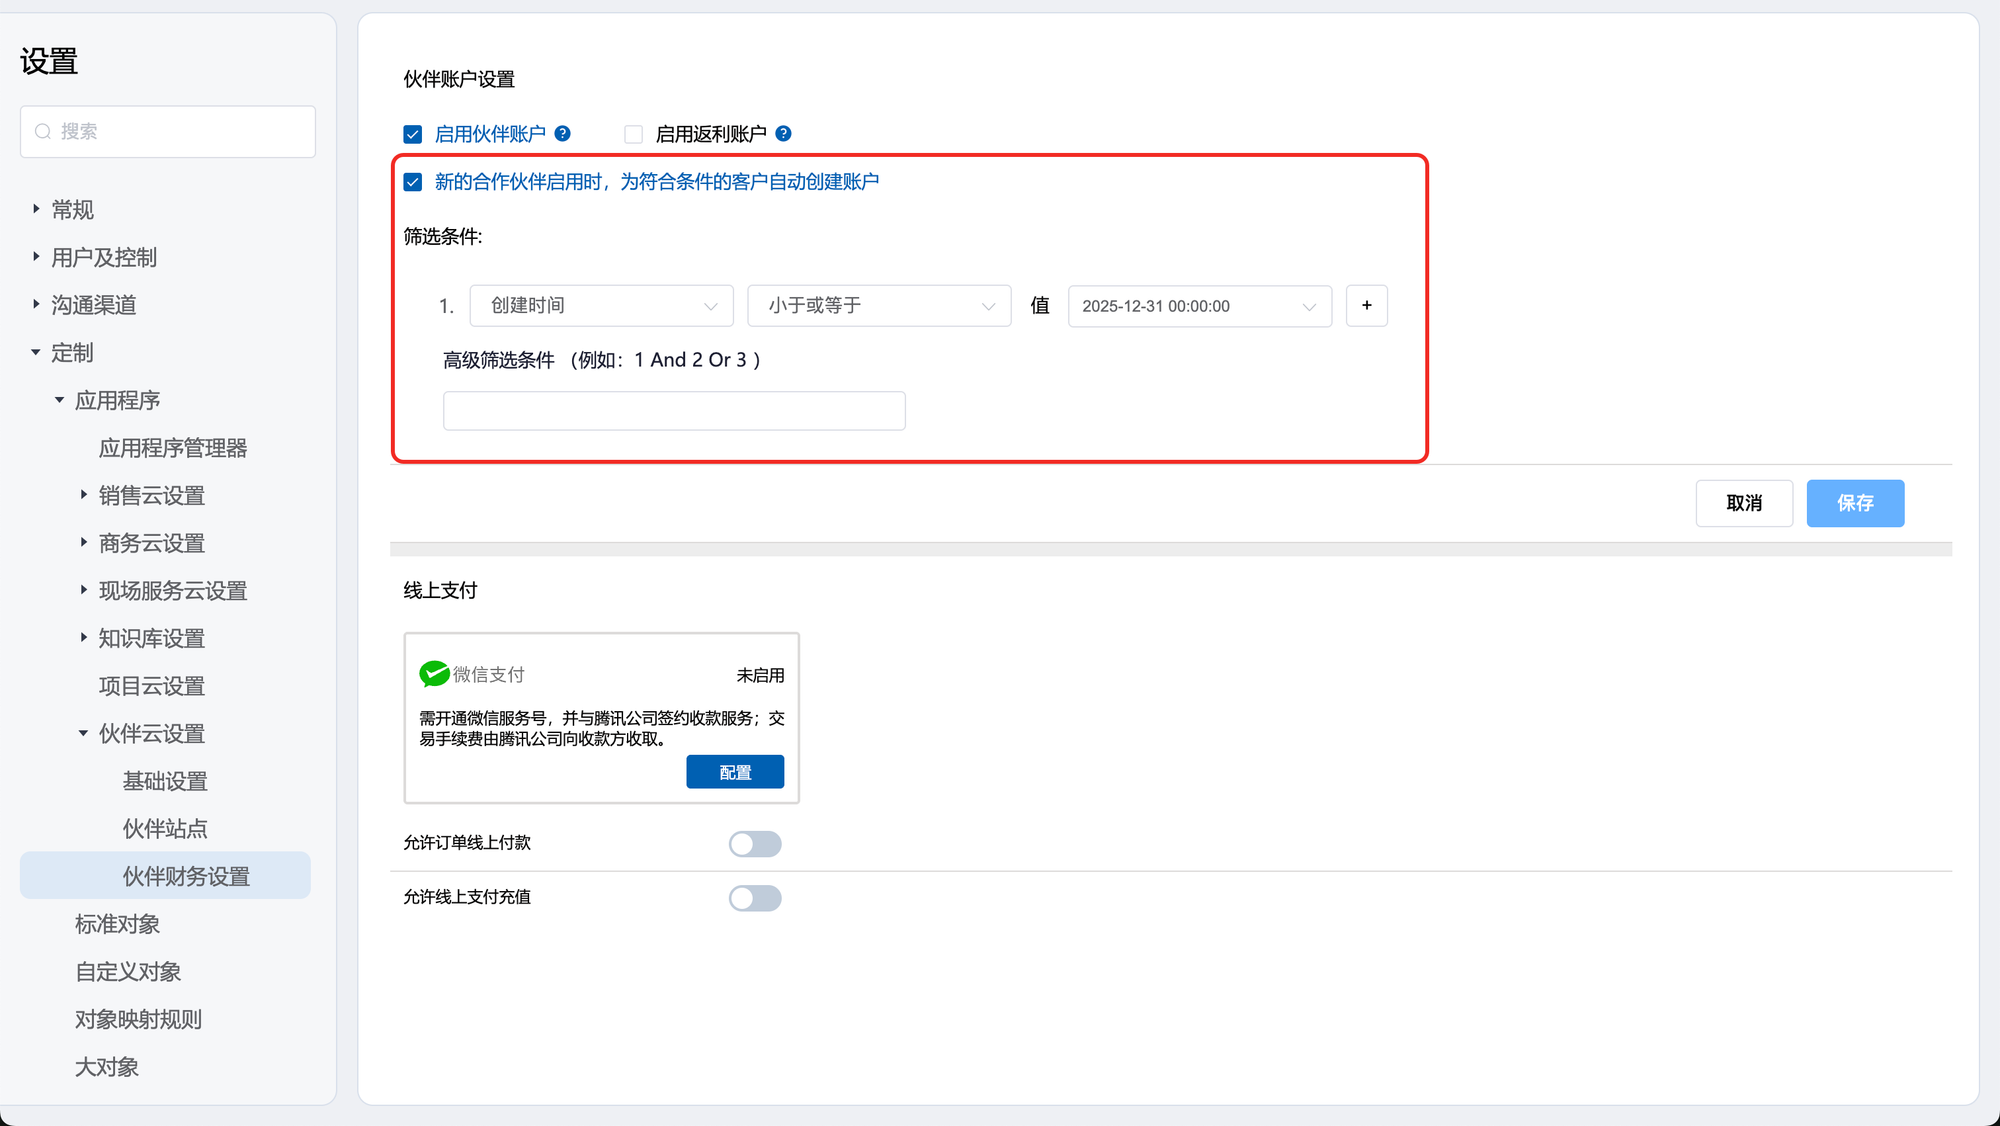The width and height of the screenshot is (2000, 1126).
Task: Click help icon next to 启用伙伴账户
Action: 563,134
